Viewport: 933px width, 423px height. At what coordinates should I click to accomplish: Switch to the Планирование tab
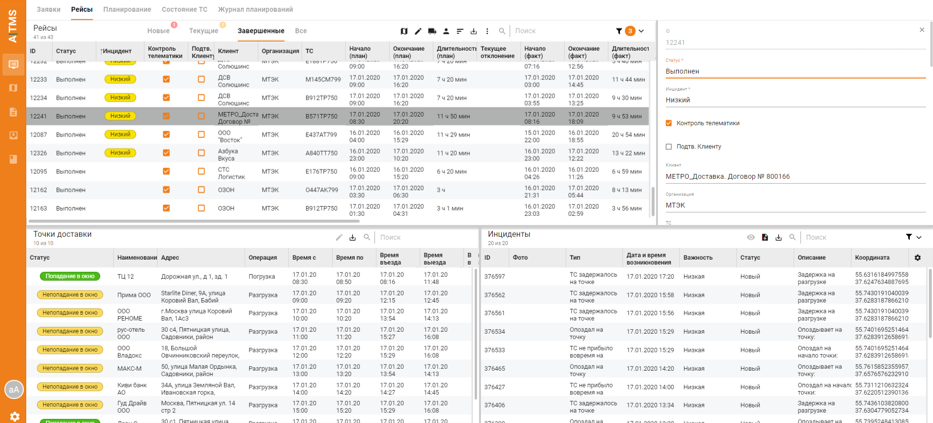pos(127,9)
